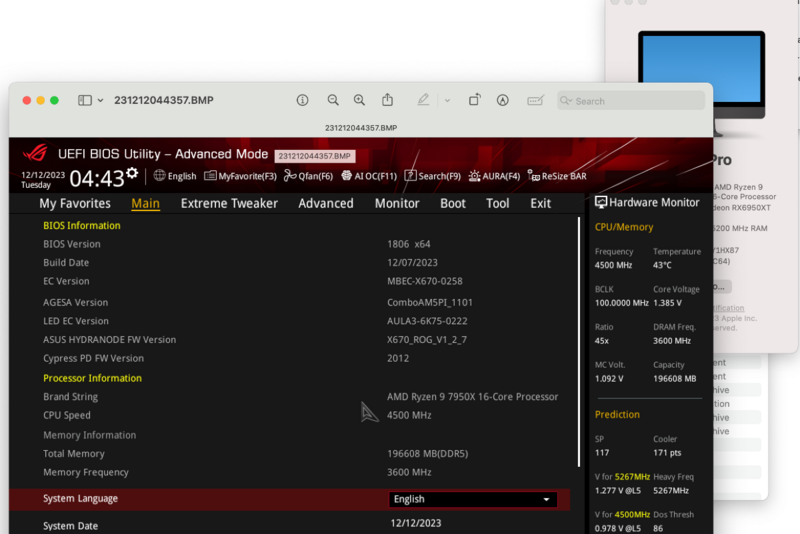Viewport: 800px width, 534px height.
Task: Click the settings gear beside the BIOS clock
Action: point(132,175)
